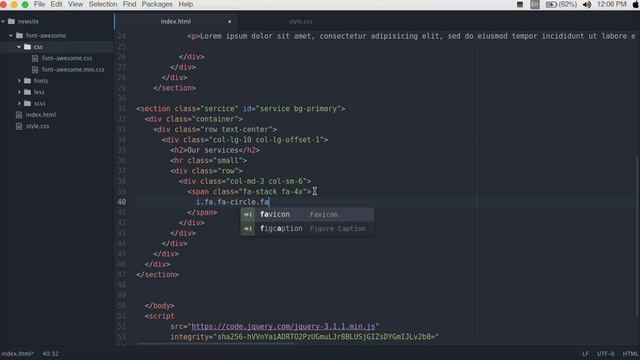Collapse the newsite project root
The height and width of the screenshot is (360, 640).
tap(3, 21)
